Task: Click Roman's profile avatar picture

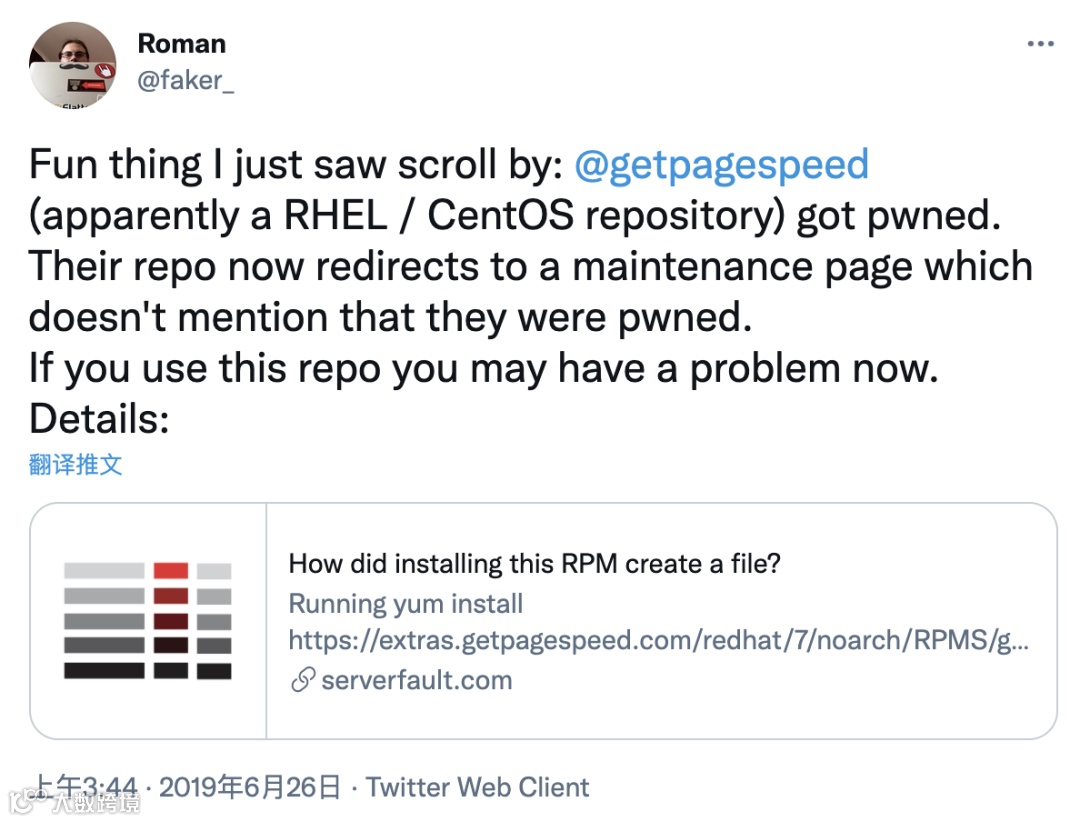Action: [x=72, y=65]
